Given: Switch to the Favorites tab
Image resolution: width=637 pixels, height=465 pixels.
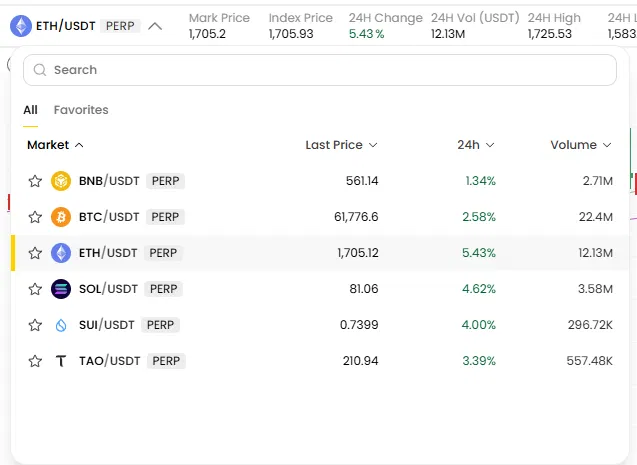Looking at the screenshot, I should tap(81, 110).
